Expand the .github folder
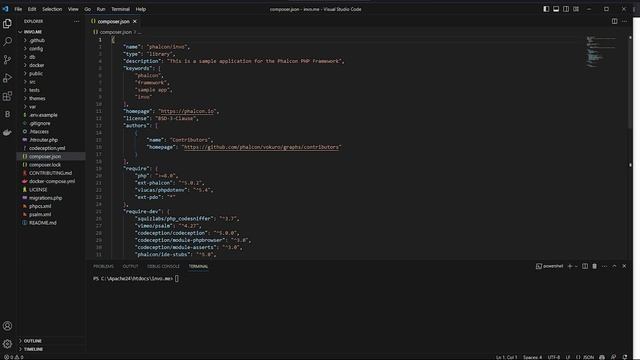The image size is (640, 360). (x=37, y=40)
